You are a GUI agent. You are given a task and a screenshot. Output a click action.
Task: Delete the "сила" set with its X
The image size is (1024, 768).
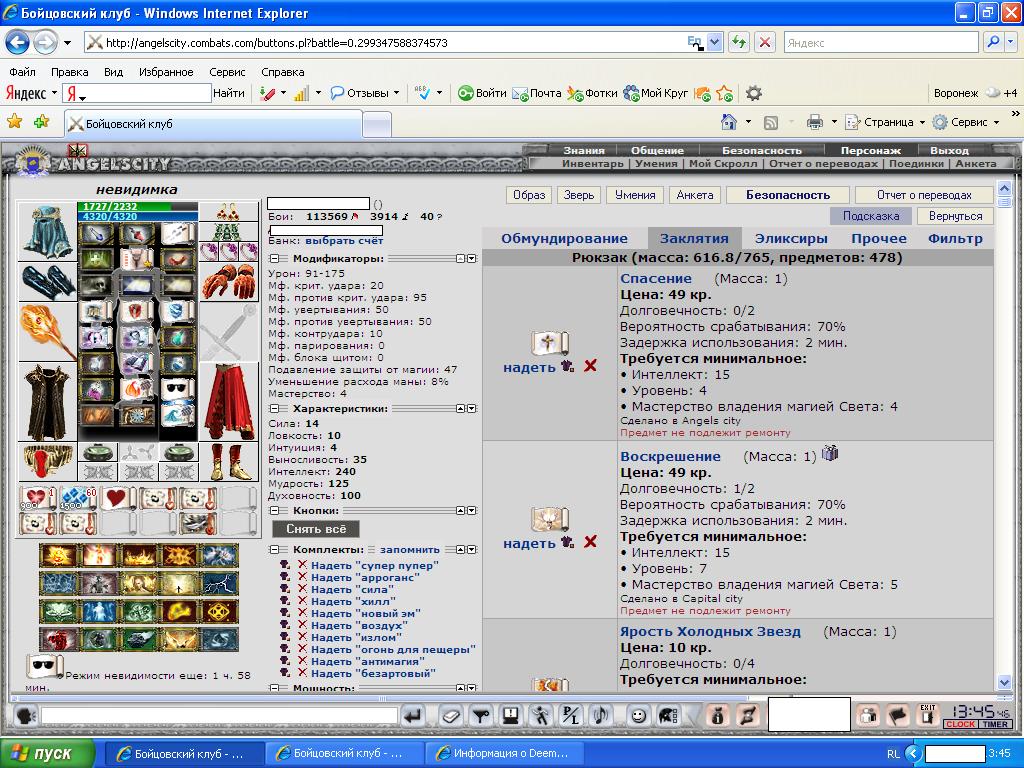[x=302, y=589]
